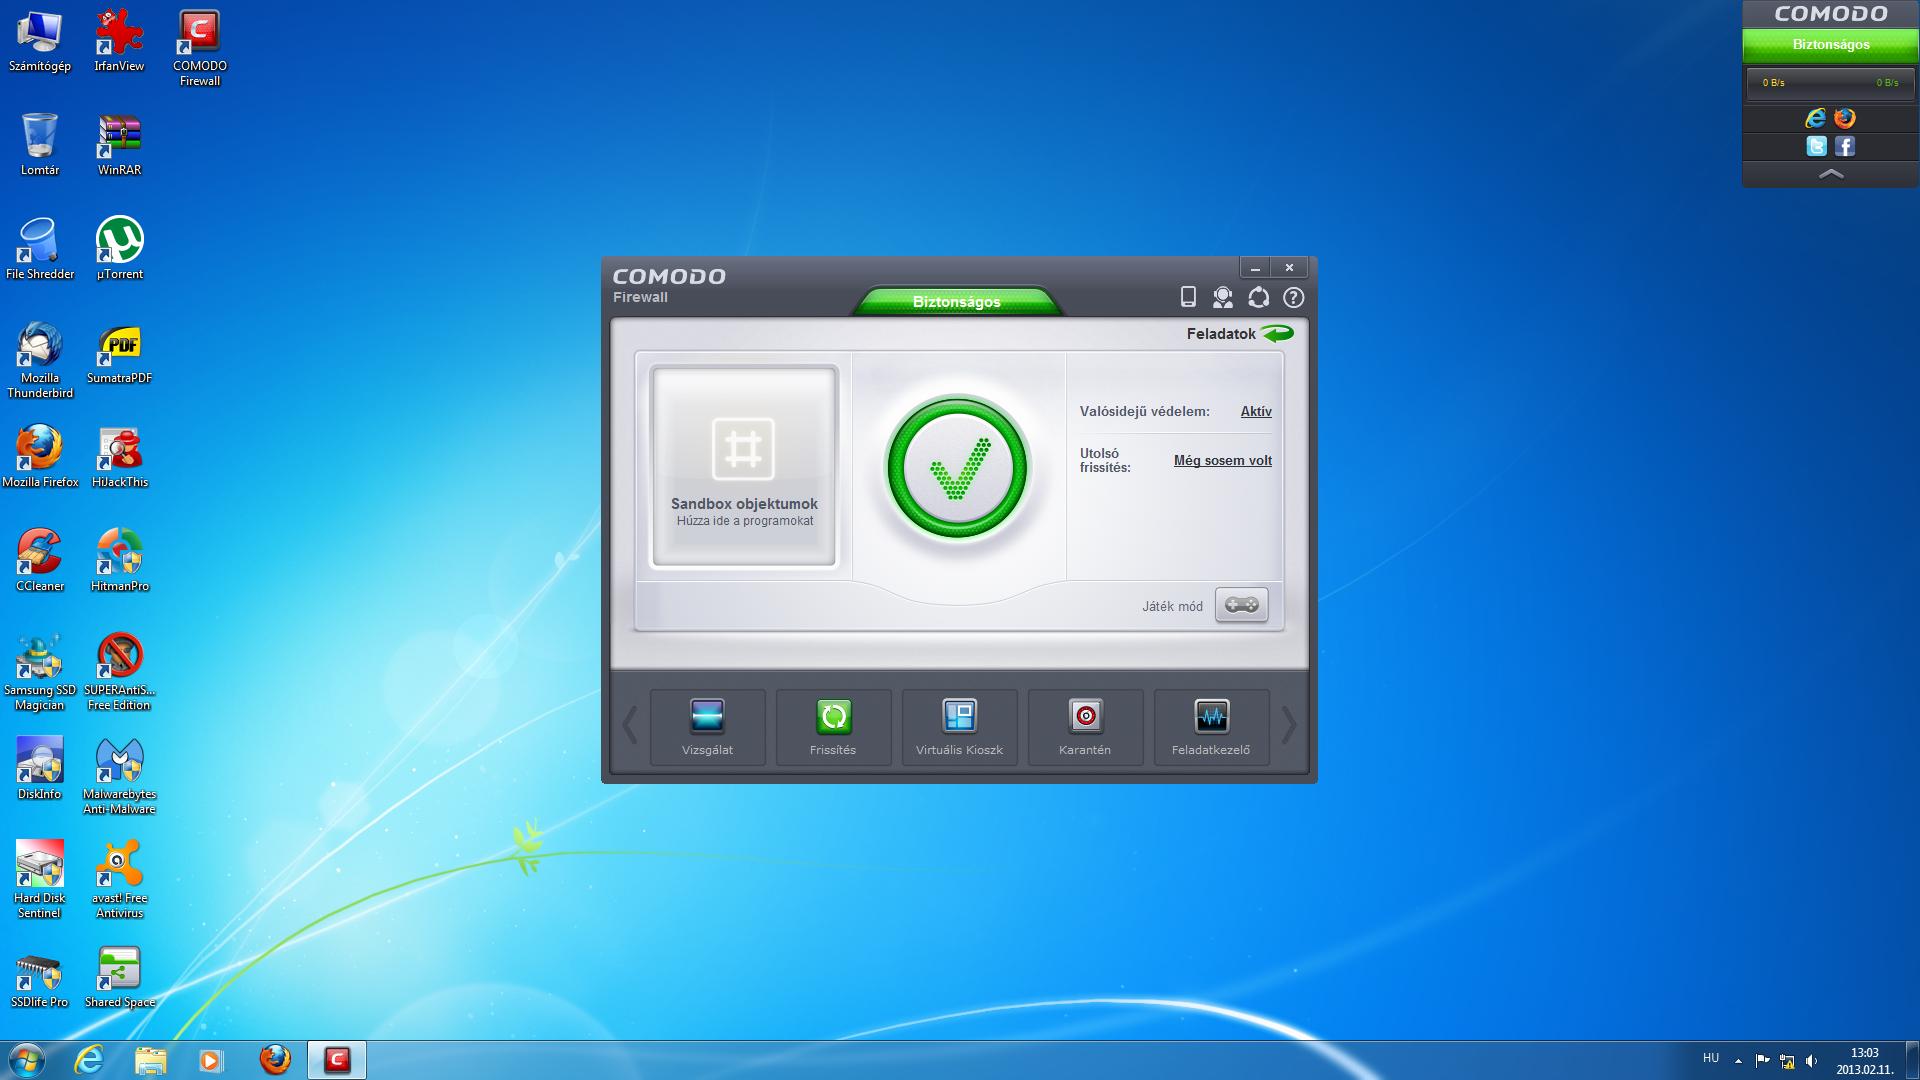Click the HU language indicator

1711,1058
